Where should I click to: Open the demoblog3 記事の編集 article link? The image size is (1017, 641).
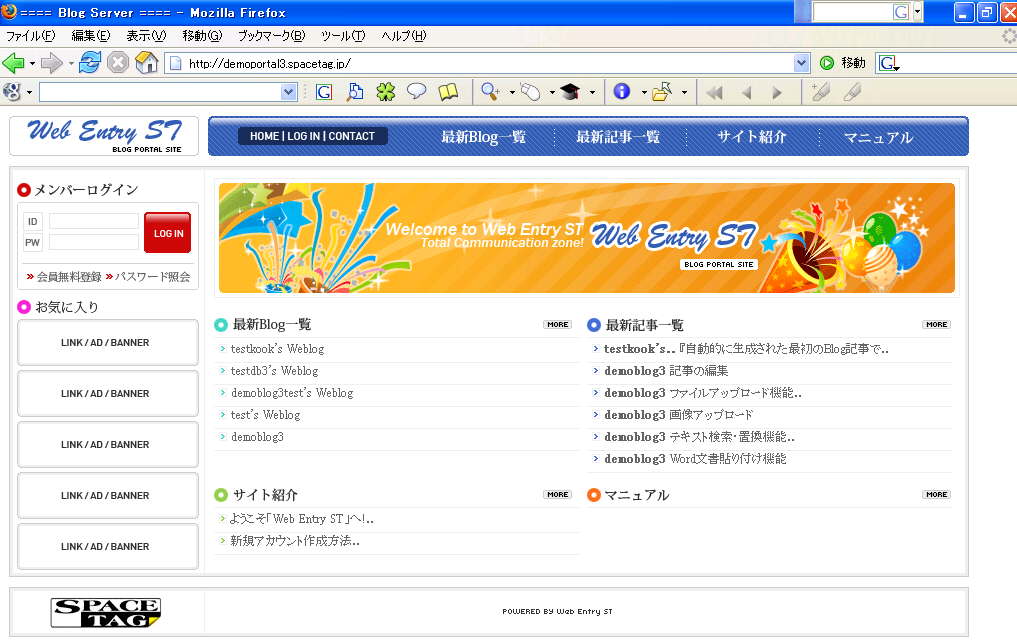[666, 371]
